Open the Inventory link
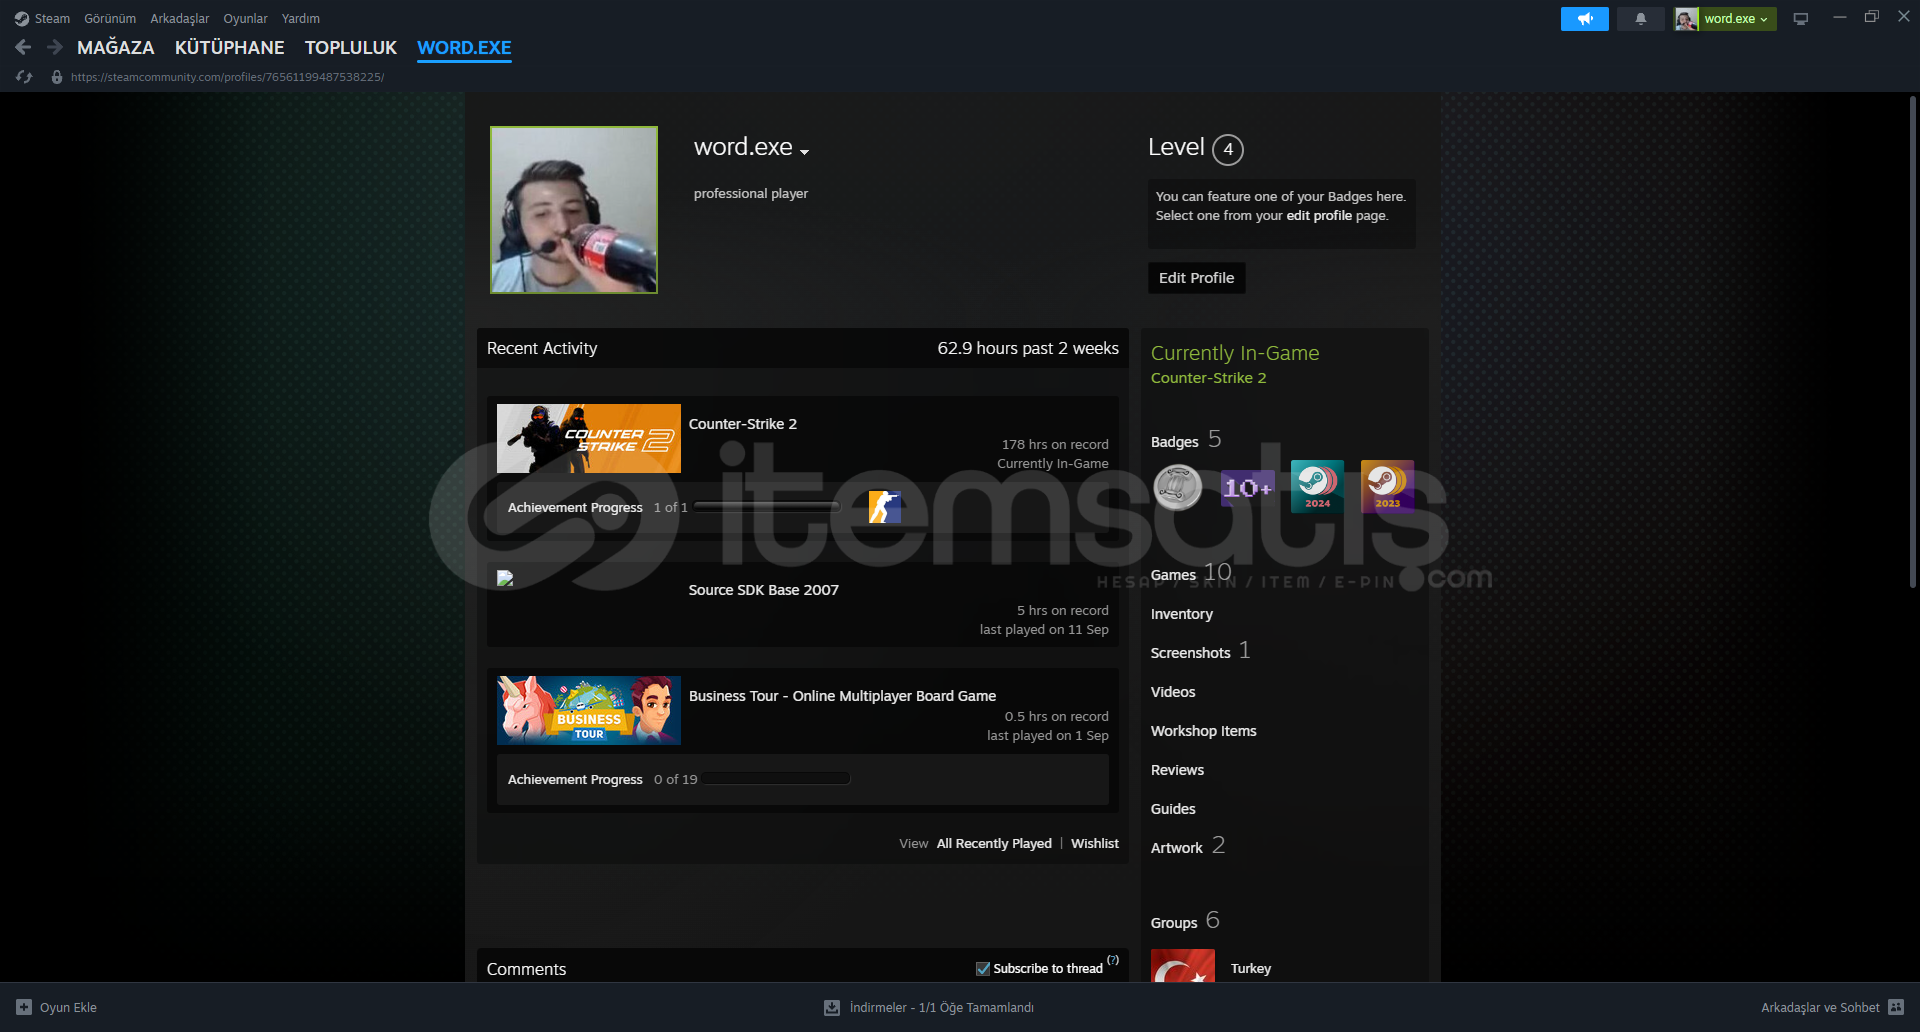The width and height of the screenshot is (1920, 1032). [1182, 614]
